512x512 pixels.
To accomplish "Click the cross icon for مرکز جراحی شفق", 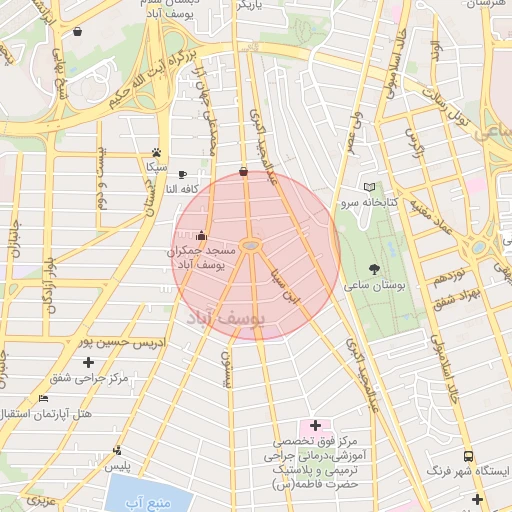I will (88, 362).
